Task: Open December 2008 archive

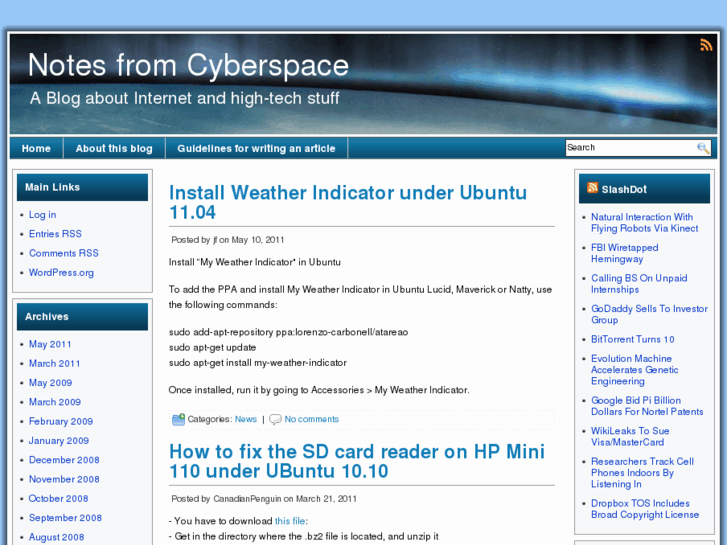Action: tap(64, 460)
